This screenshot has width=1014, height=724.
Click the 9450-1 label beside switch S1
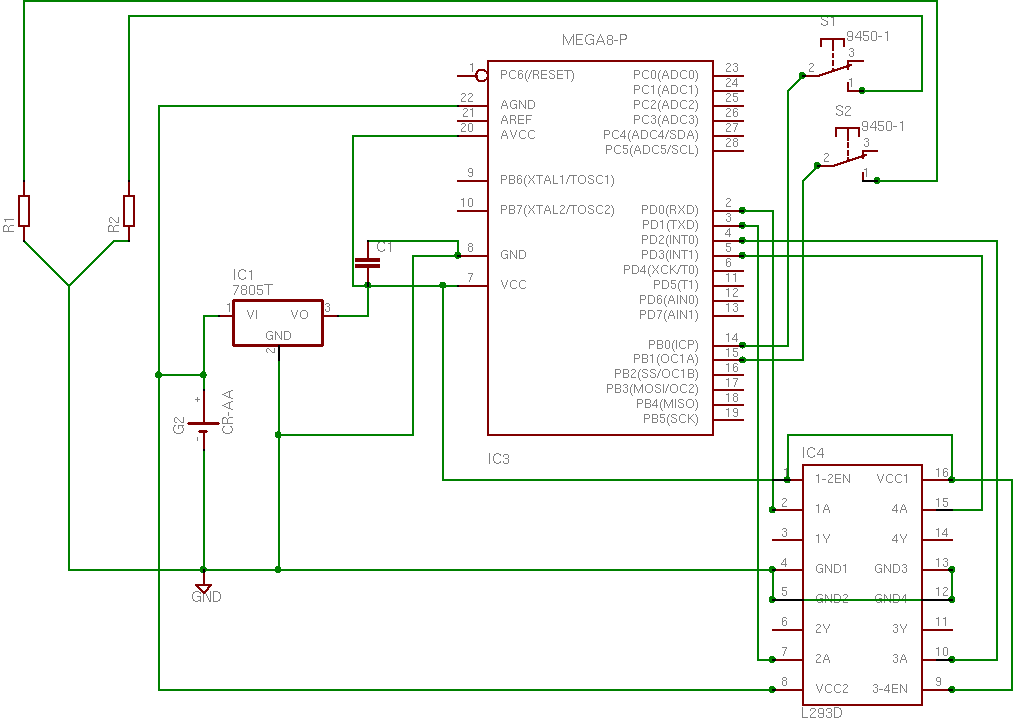pos(868,36)
